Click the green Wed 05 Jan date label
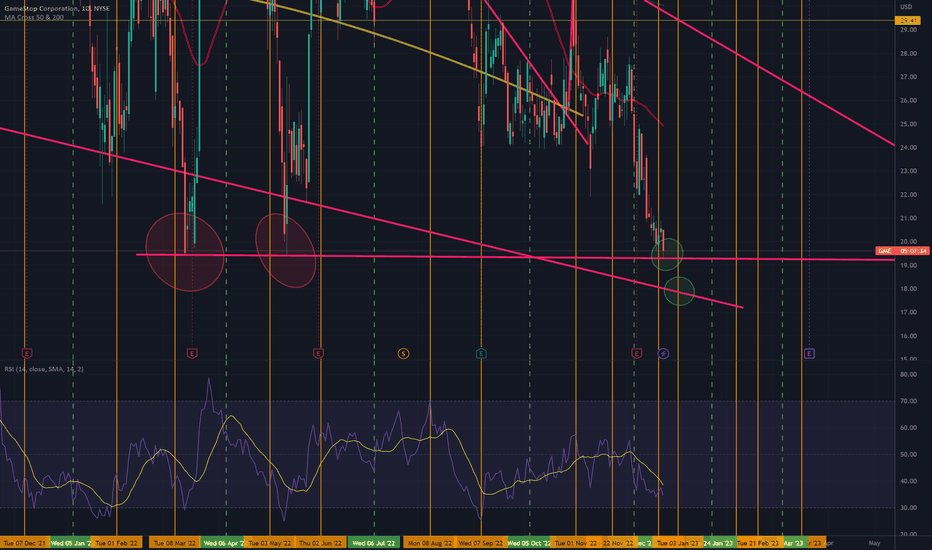 coord(71,543)
